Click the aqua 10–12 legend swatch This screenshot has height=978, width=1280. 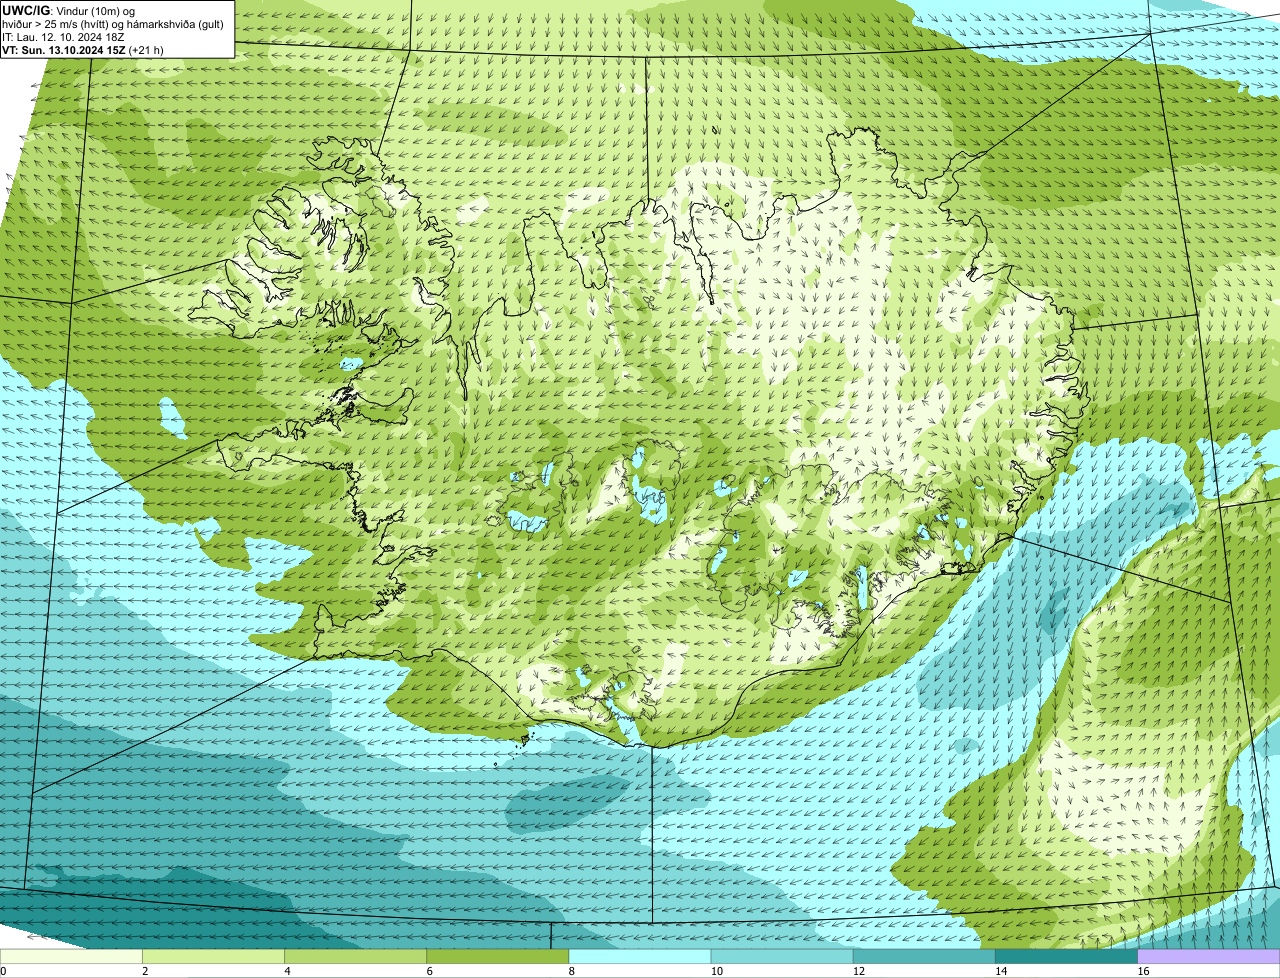[782, 956]
